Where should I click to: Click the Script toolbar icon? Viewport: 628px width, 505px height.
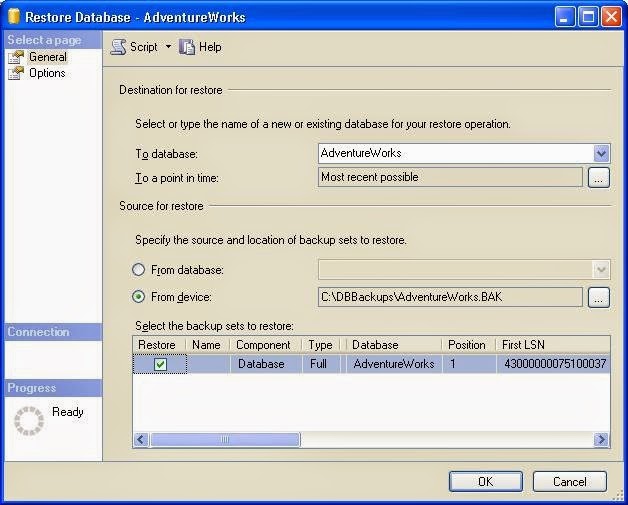click(x=118, y=47)
